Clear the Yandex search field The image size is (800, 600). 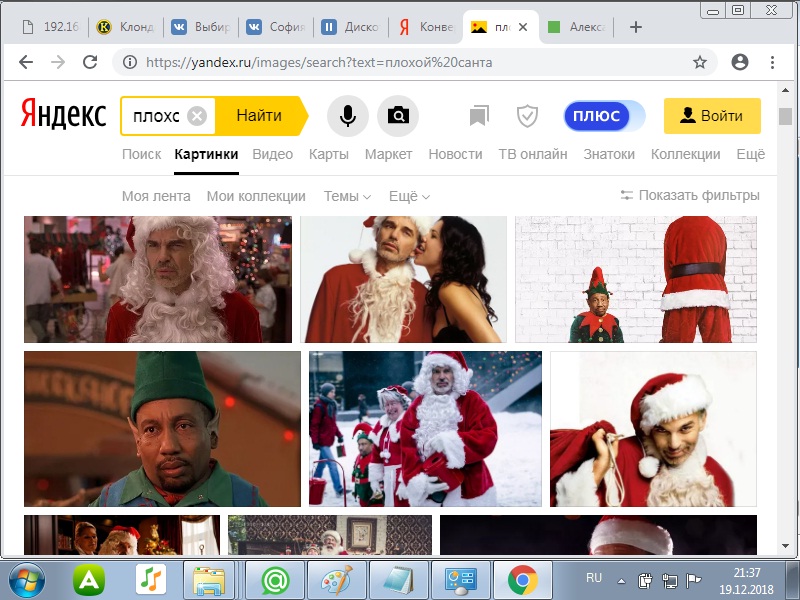[197, 116]
